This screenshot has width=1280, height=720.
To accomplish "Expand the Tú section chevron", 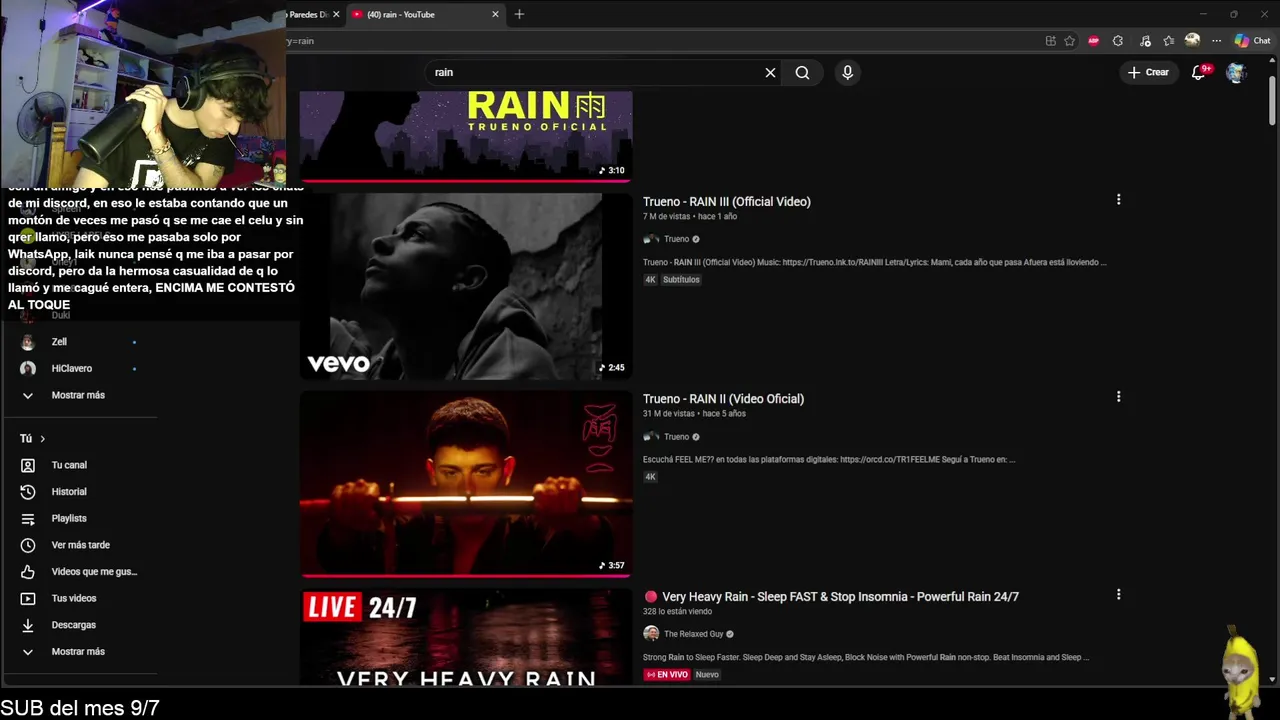I will [42, 439].
